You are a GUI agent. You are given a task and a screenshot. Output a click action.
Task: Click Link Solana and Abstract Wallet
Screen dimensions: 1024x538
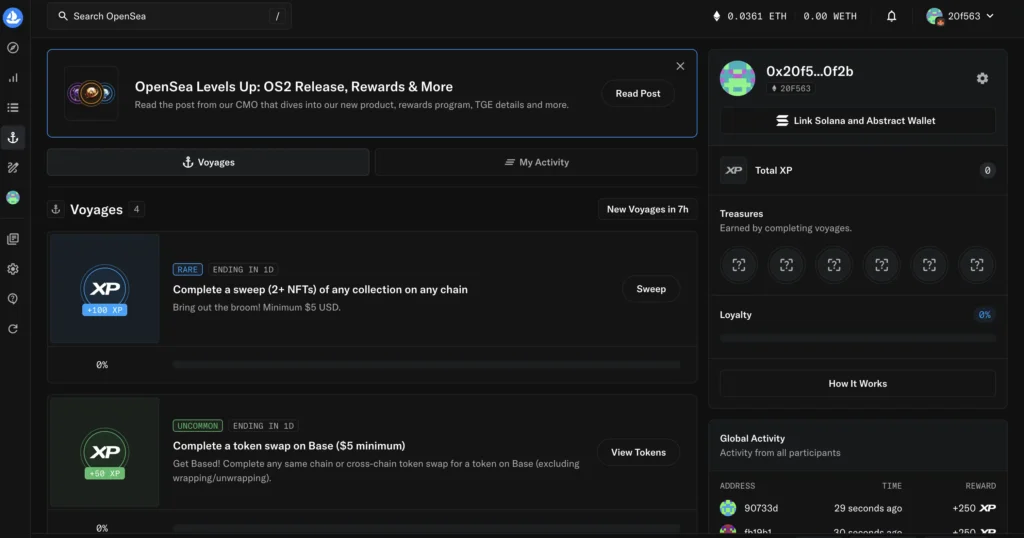coord(857,121)
